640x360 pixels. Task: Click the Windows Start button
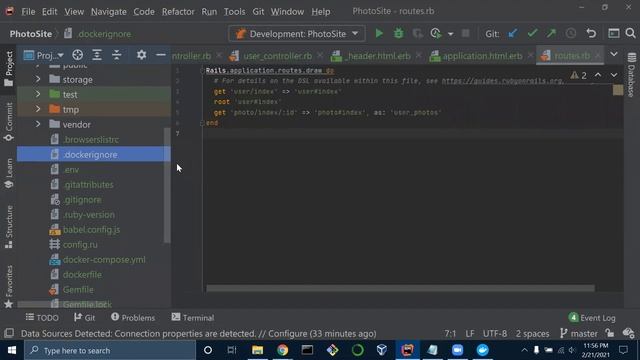point(12,350)
